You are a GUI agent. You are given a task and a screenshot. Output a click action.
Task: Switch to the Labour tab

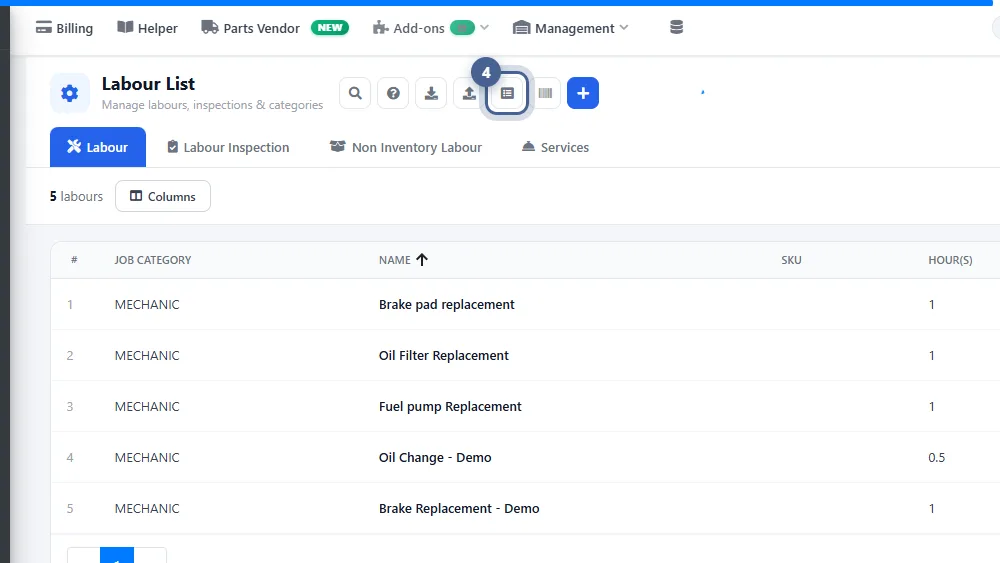point(98,147)
